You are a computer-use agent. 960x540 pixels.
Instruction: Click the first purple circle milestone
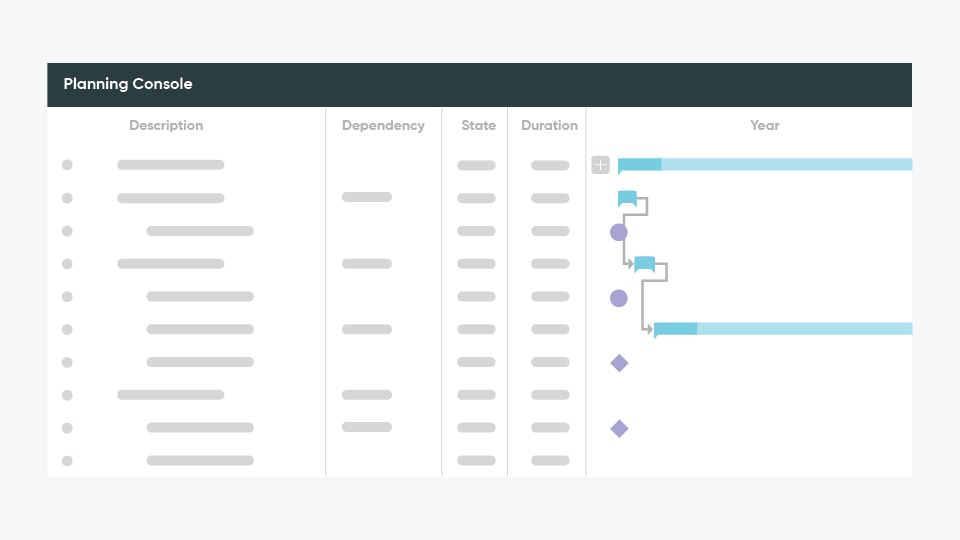(x=619, y=232)
